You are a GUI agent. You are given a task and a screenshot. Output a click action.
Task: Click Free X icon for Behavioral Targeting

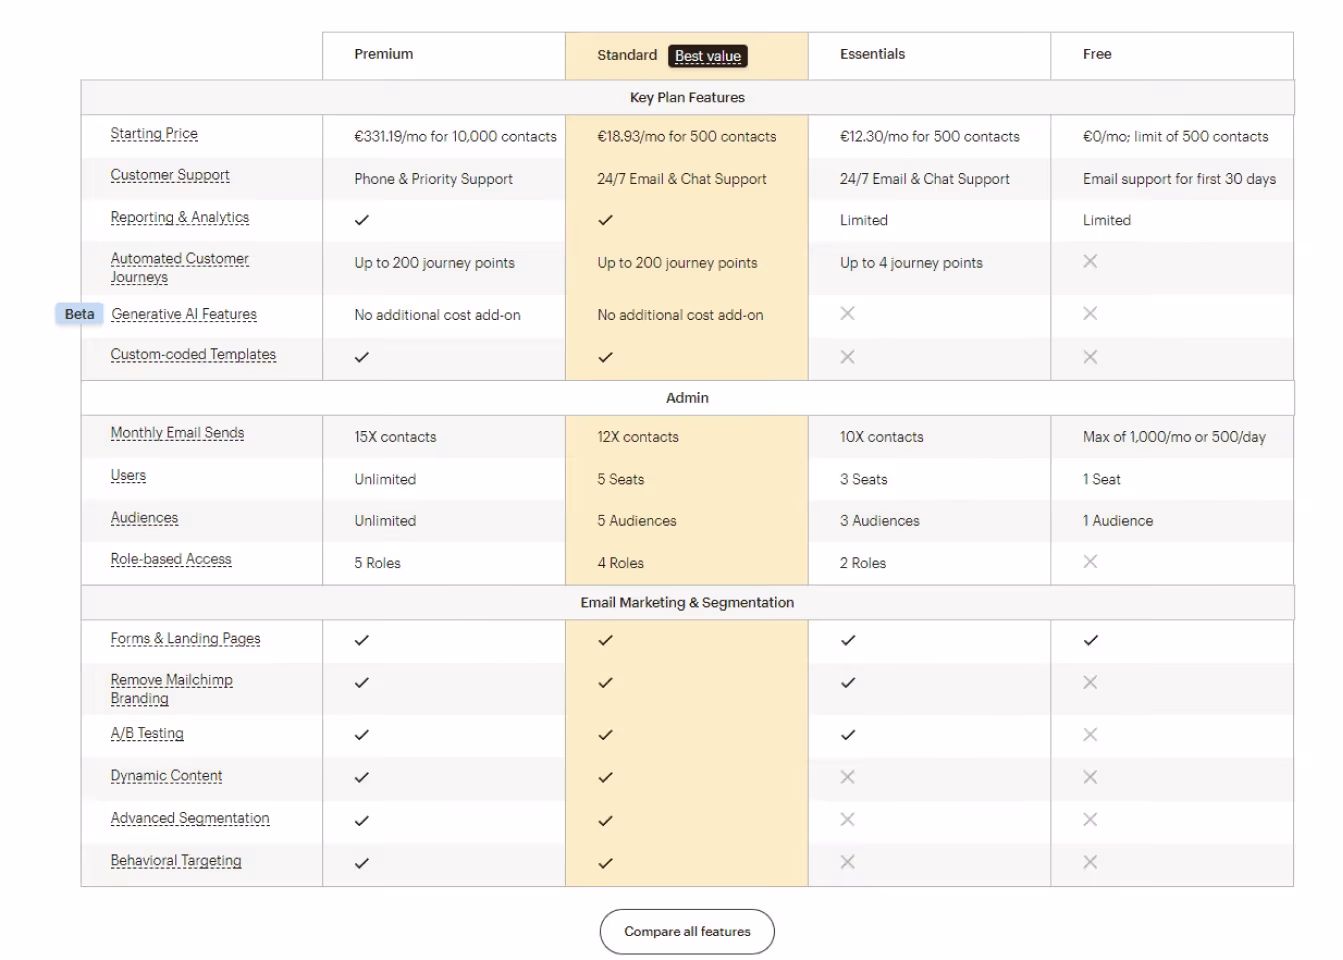pyautogui.click(x=1090, y=862)
